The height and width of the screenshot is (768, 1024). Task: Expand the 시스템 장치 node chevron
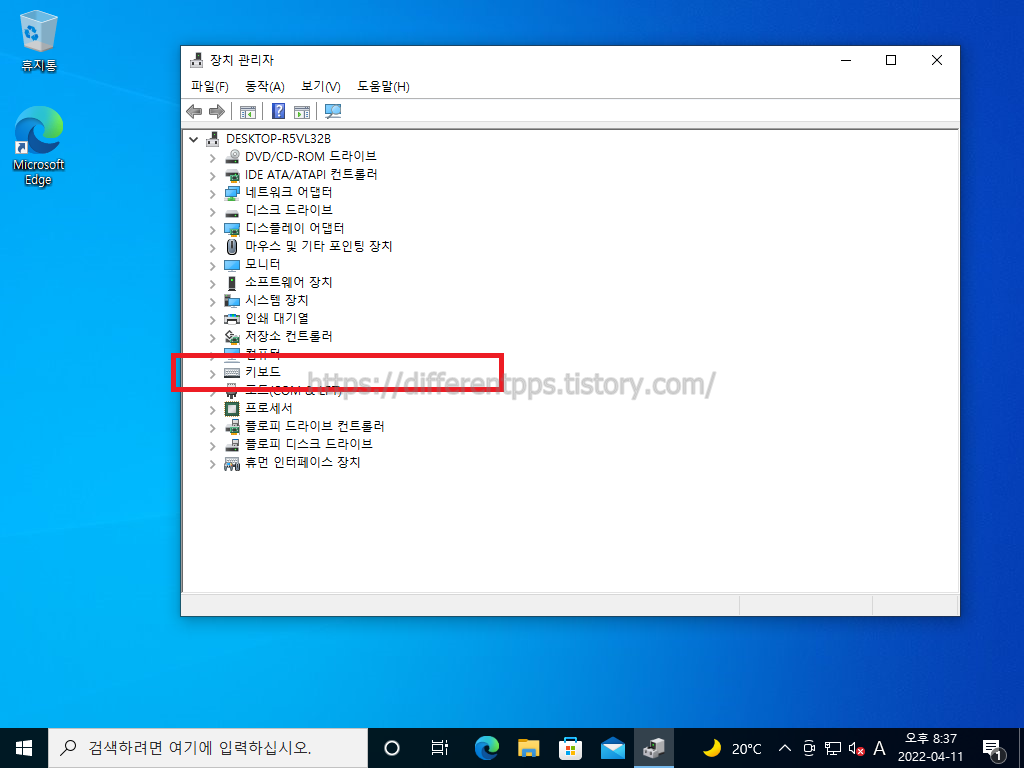point(212,301)
